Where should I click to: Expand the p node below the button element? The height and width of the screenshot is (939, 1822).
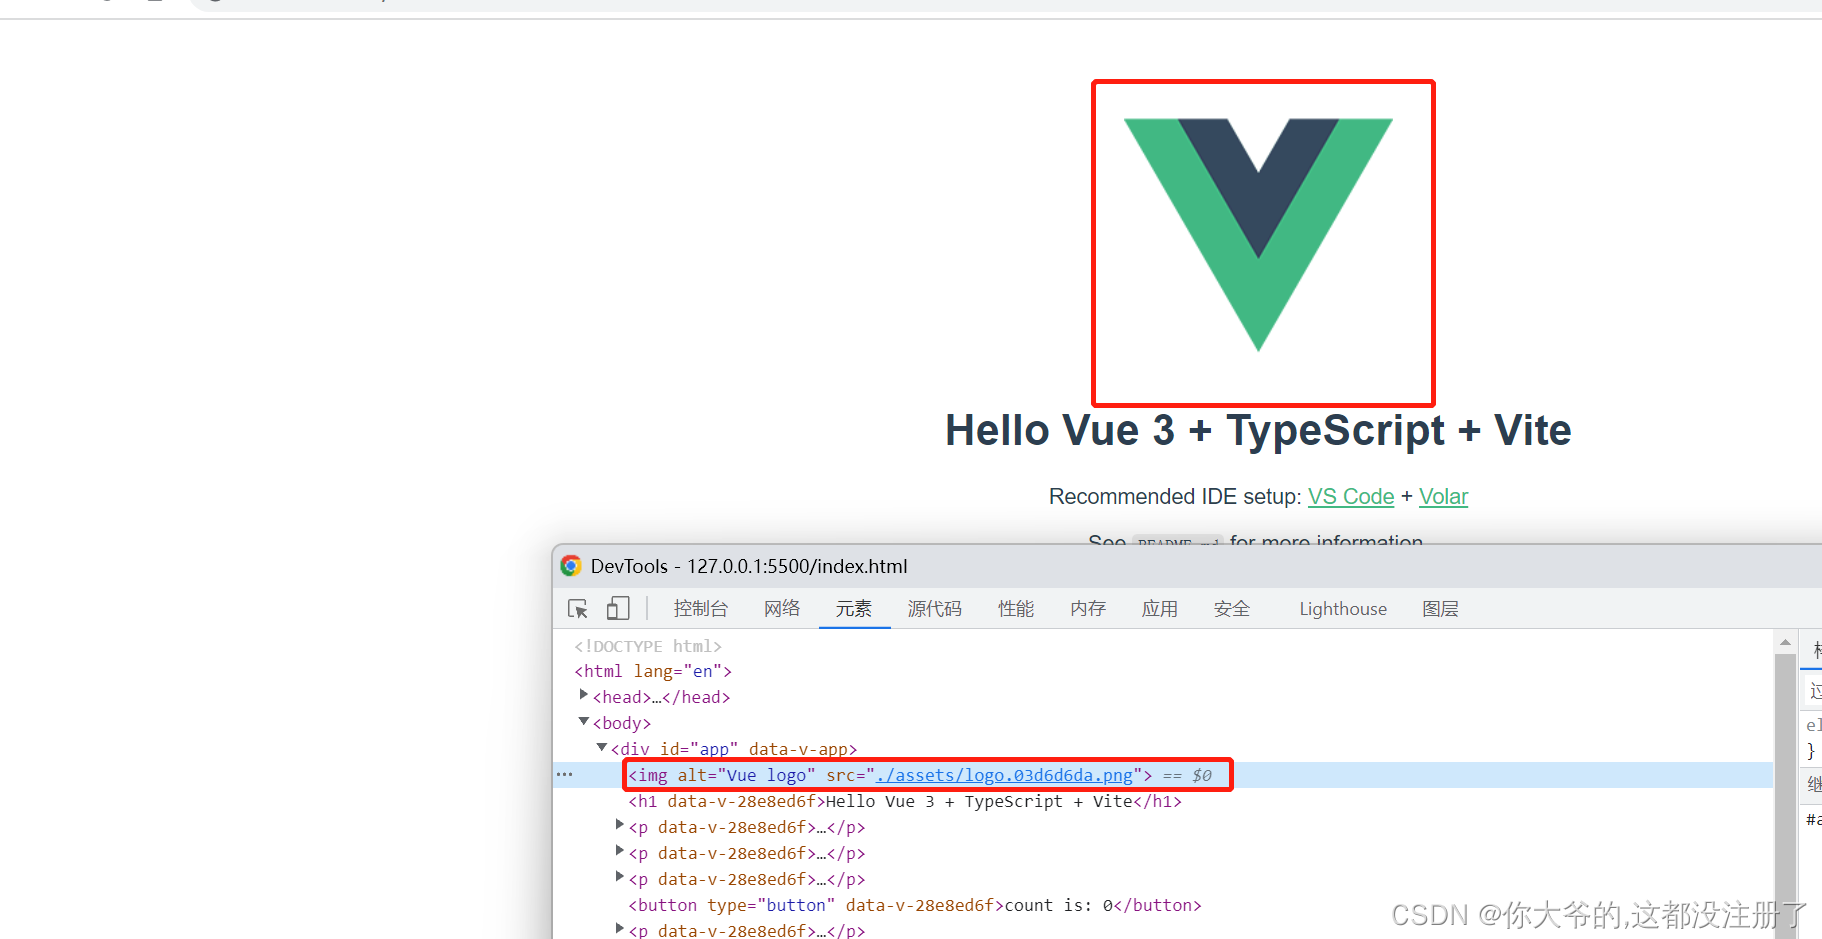[620, 929]
